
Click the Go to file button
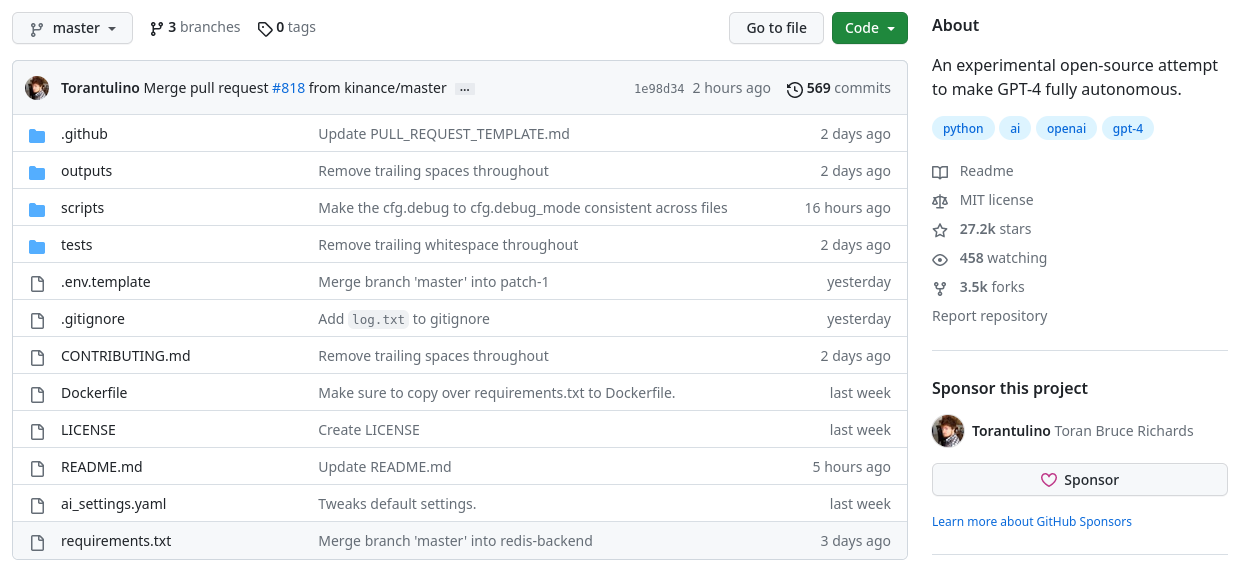[x=776, y=28]
